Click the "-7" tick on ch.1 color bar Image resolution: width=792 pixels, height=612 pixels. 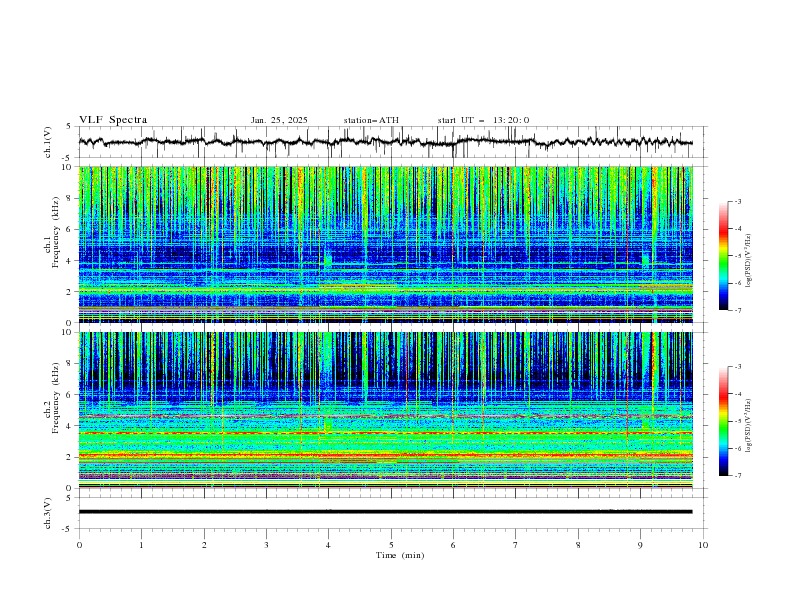point(738,310)
